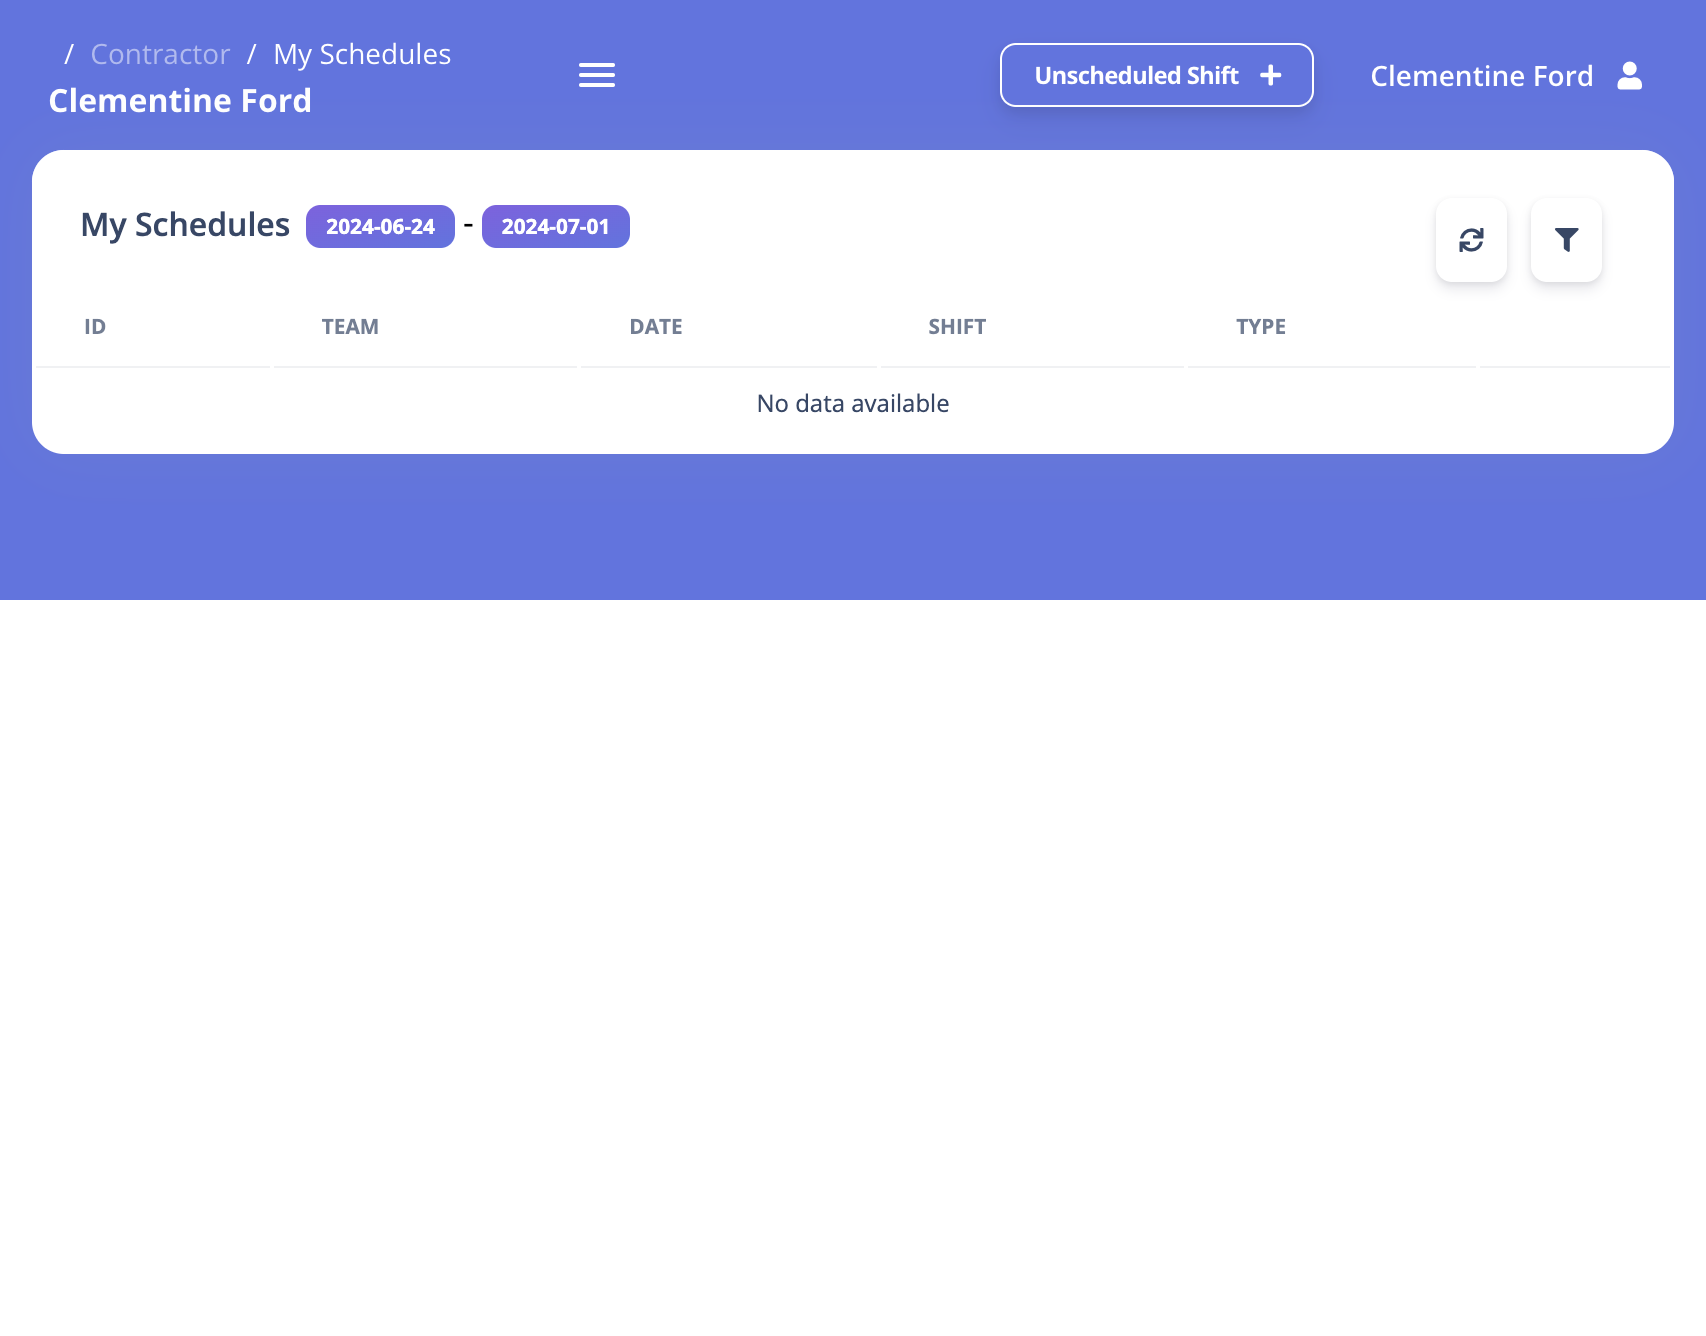Select end date 2024-07-01 badge
The image size is (1706, 1336).
click(x=555, y=227)
